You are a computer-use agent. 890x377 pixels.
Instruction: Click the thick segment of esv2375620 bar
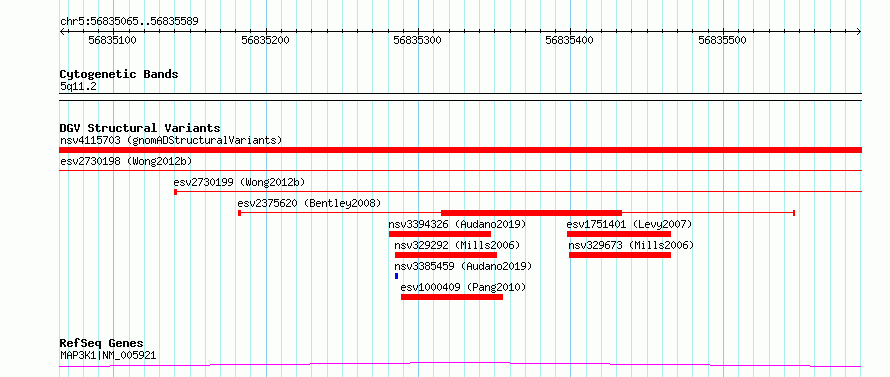click(x=531, y=213)
